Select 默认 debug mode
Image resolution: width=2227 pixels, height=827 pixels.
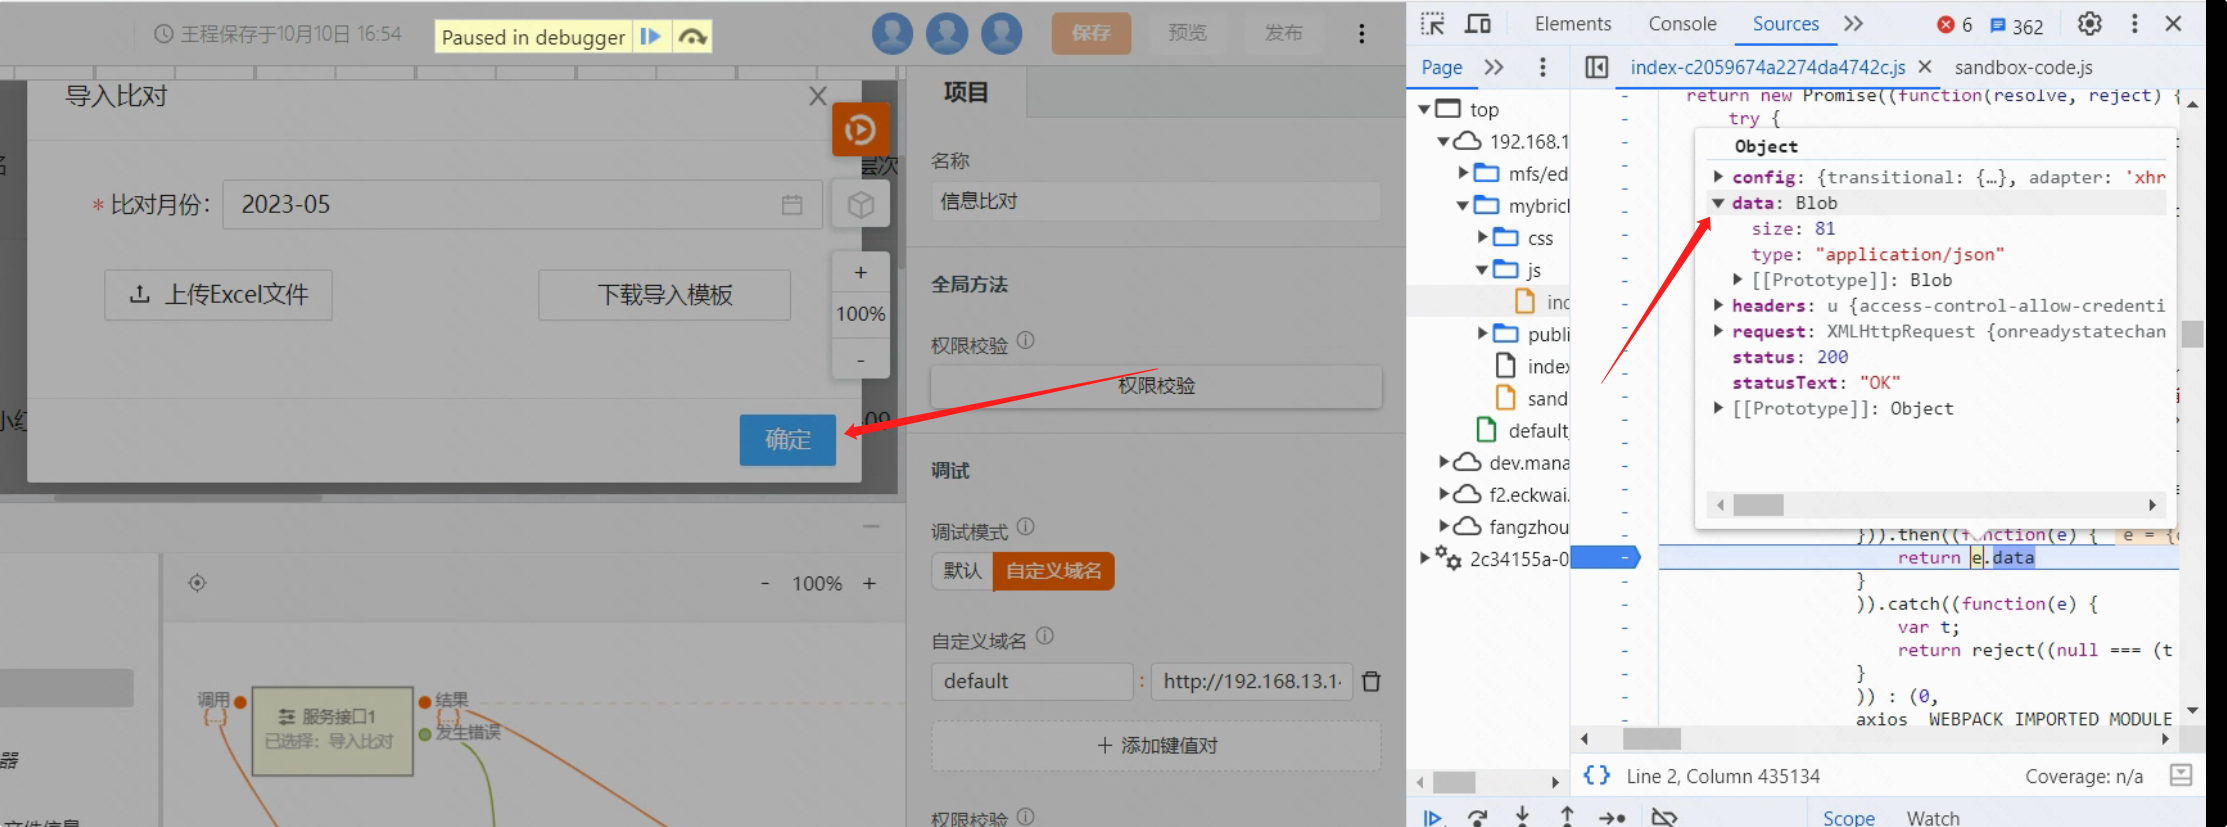[962, 571]
